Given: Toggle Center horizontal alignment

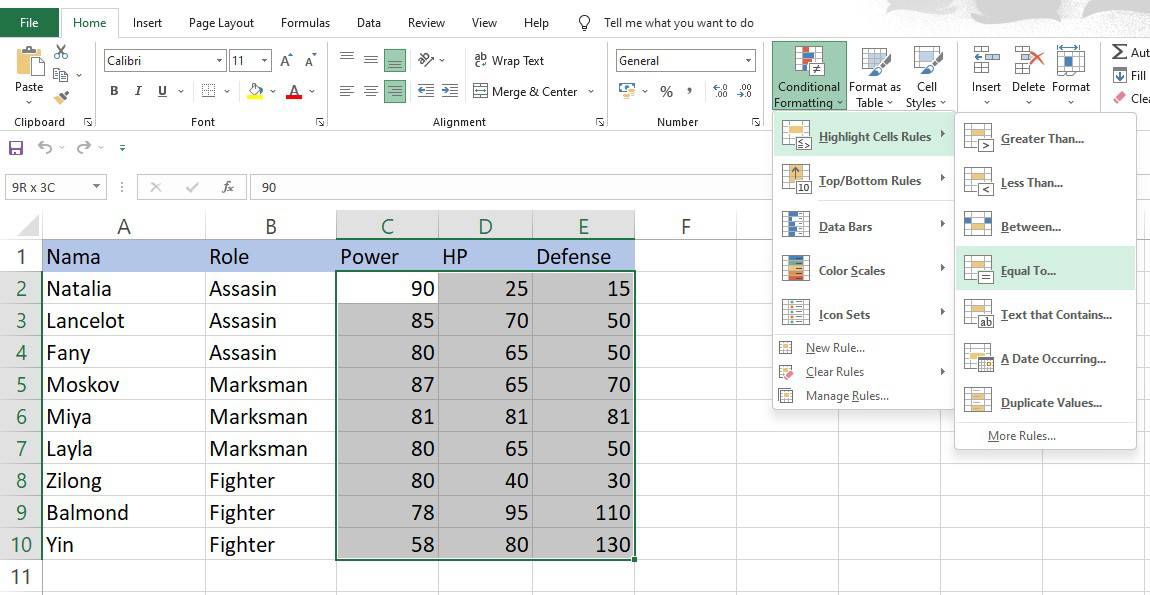Looking at the screenshot, I should (x=371, y=92).
